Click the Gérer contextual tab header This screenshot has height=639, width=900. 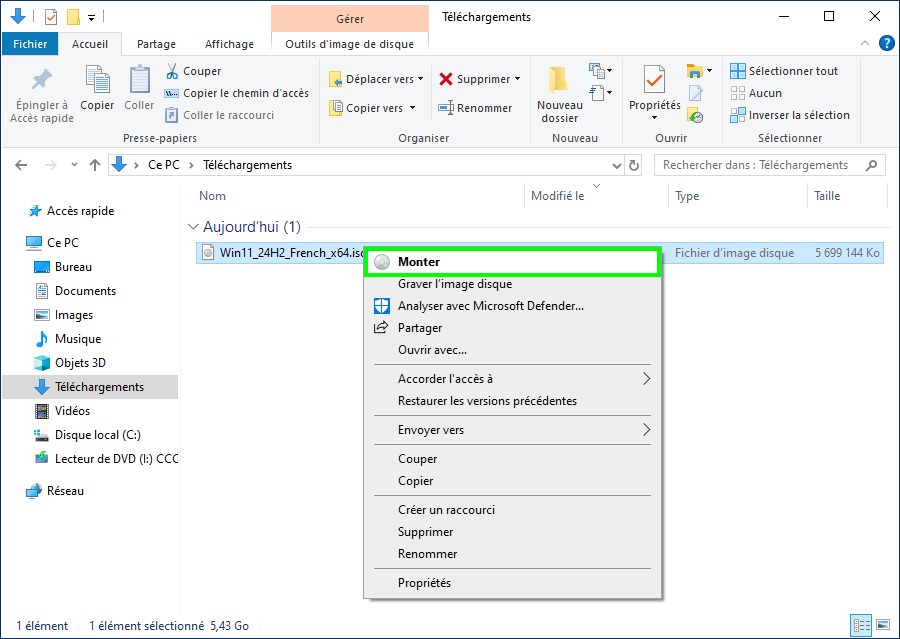[350, 19]
